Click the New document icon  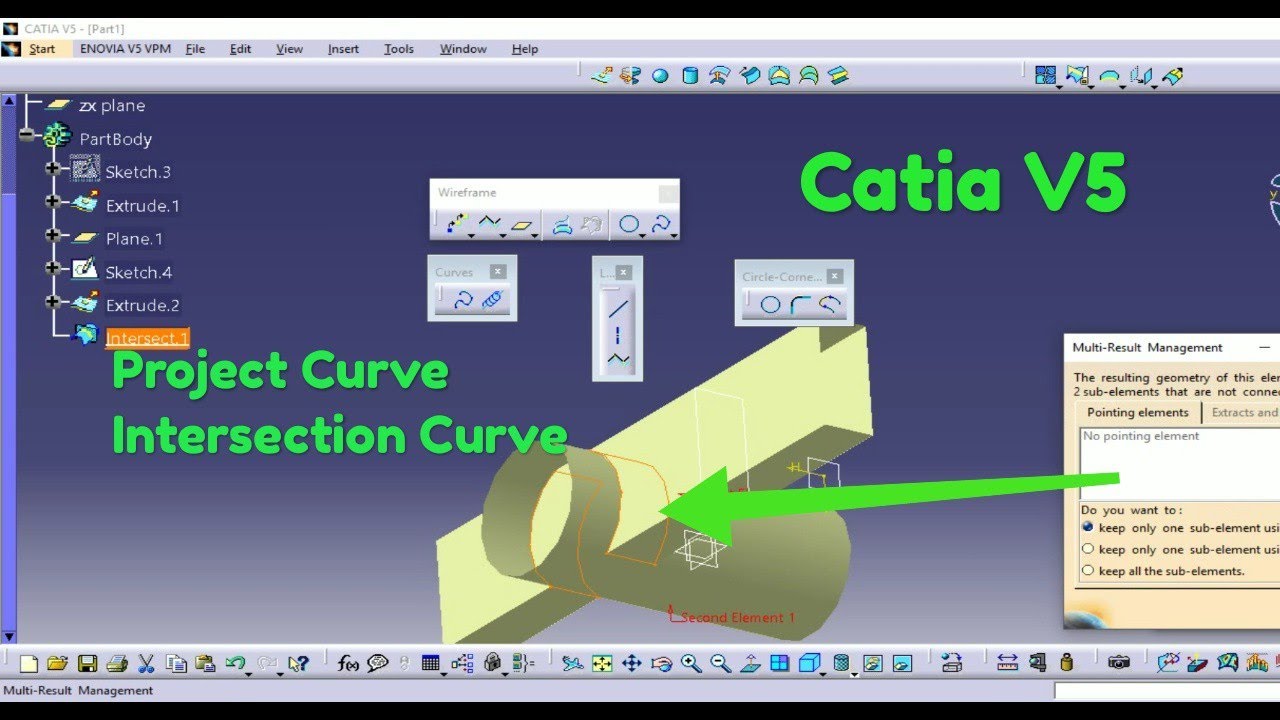(29, 663)
